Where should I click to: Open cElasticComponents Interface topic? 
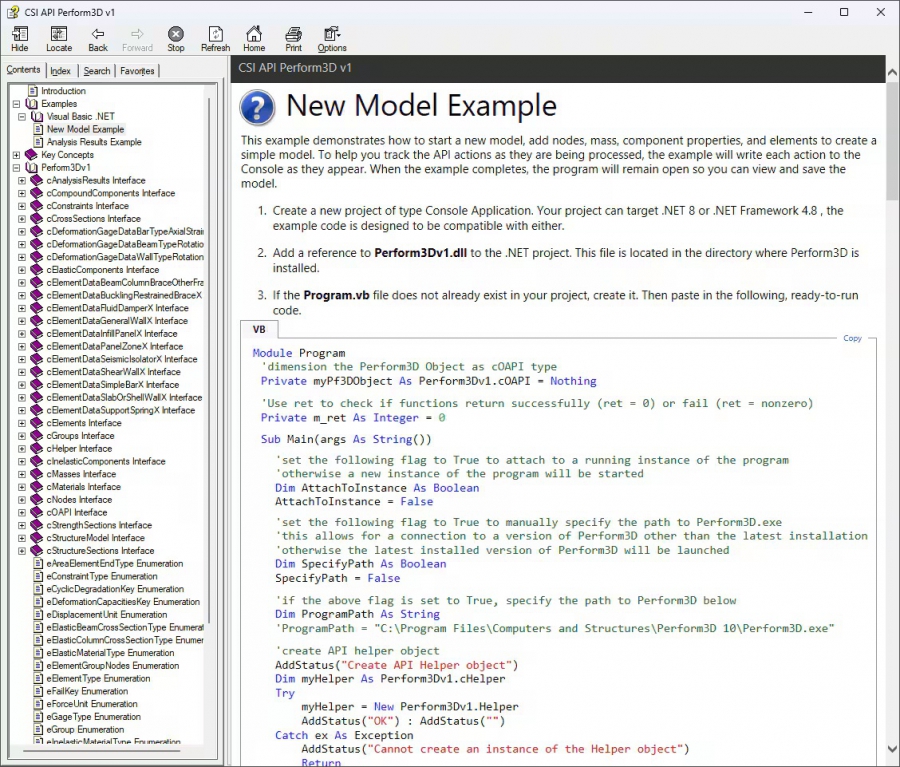pyautogui.click(x=103, y=270)
